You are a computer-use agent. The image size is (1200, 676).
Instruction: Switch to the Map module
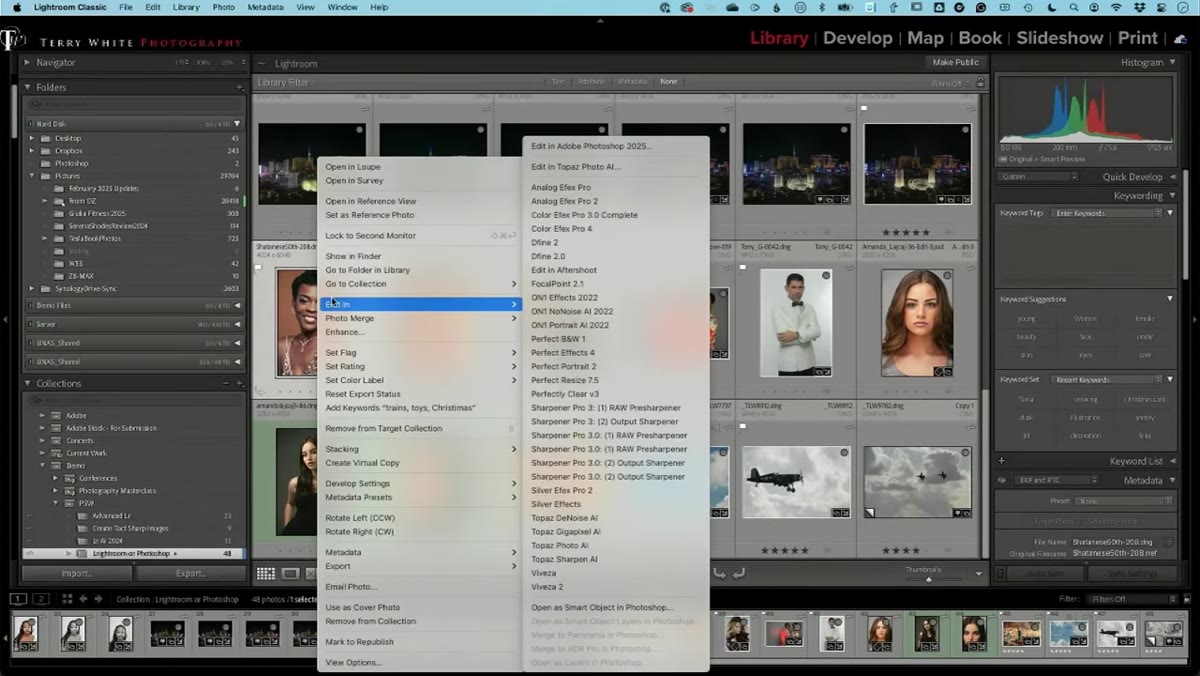[925, 38]
